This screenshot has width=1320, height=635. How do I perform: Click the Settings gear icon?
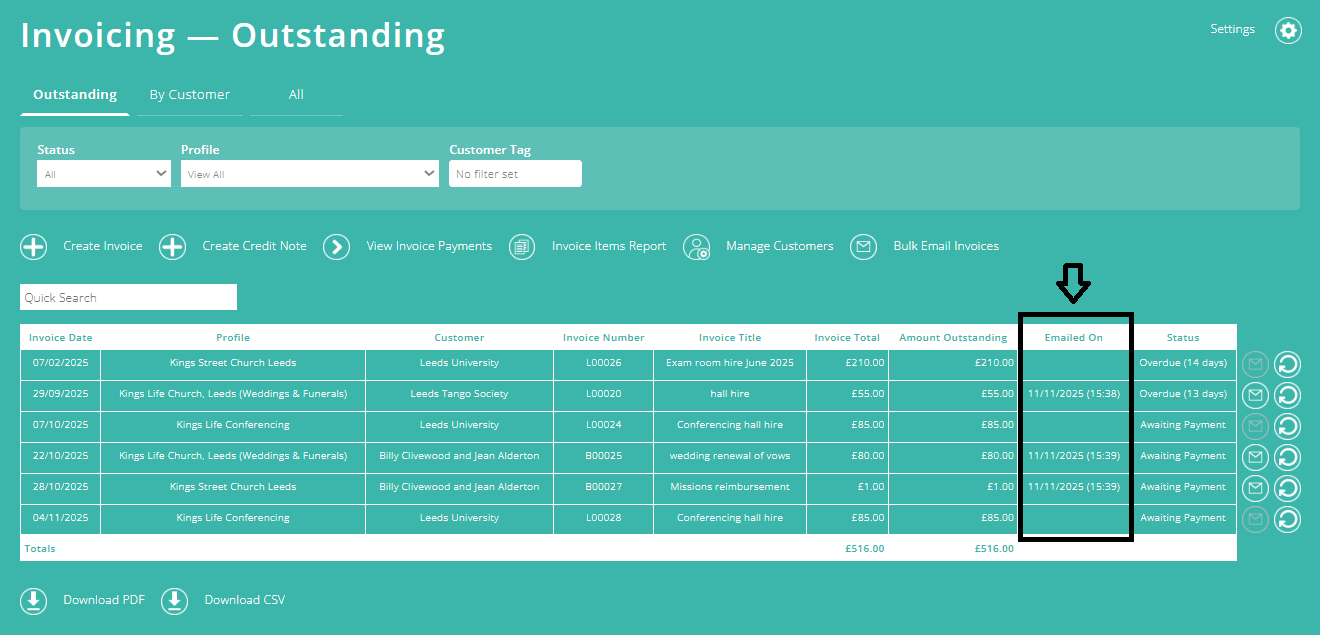(1288, 30)
